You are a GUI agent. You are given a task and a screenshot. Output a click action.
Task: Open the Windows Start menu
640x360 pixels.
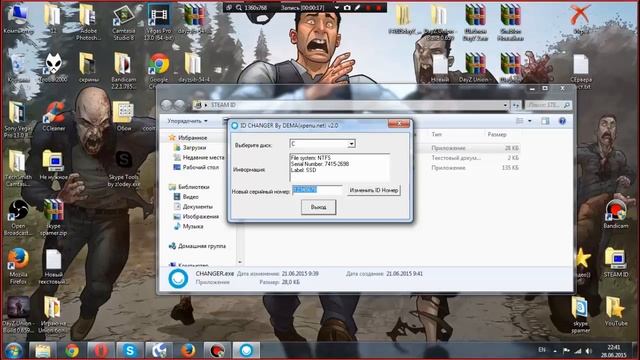click(x=13, y=351)
